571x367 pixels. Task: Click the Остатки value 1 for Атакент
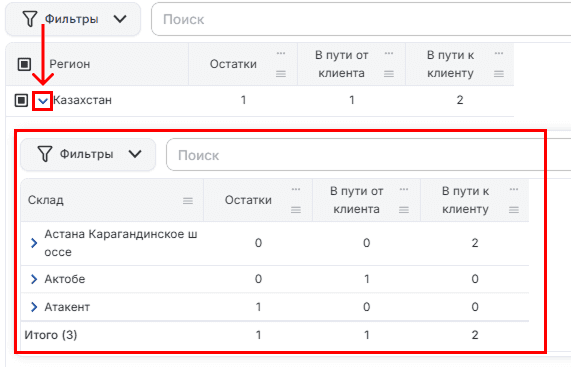point(258,307)
